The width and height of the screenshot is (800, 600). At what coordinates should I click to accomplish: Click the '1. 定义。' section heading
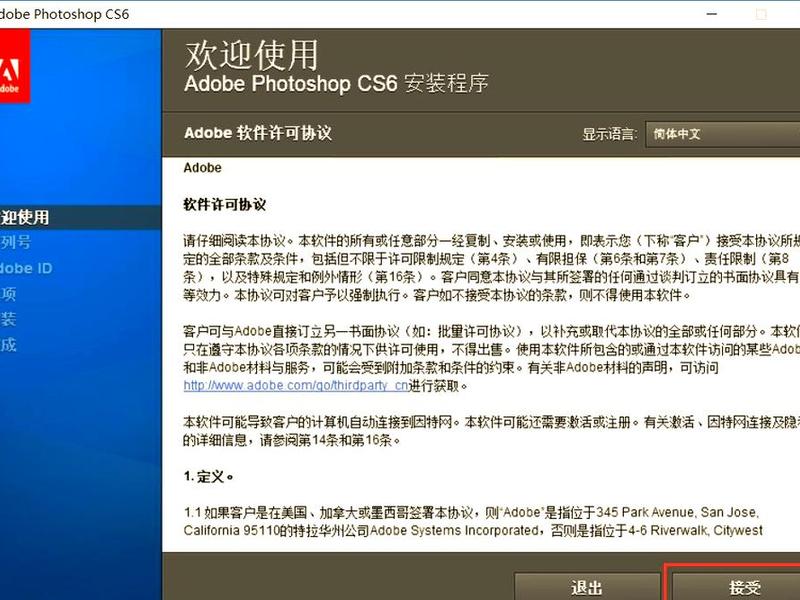pyautogui.click(x=209, y=477)
